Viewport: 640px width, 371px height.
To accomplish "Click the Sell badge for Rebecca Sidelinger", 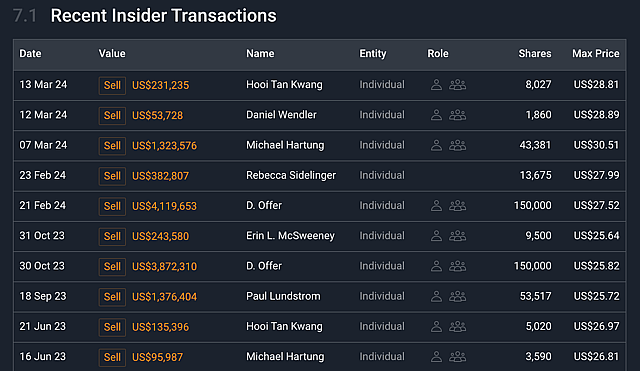I will click(112, 176).
